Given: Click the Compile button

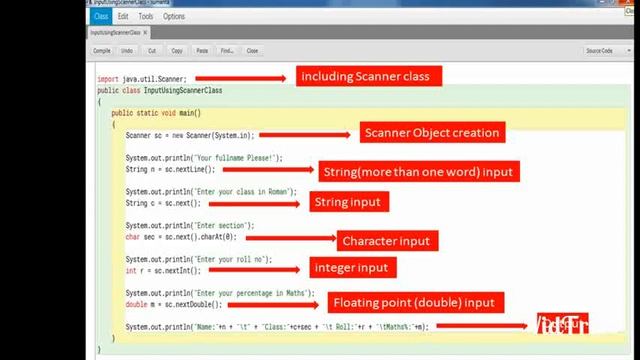Looking at the screenshot, I should 102,51.
